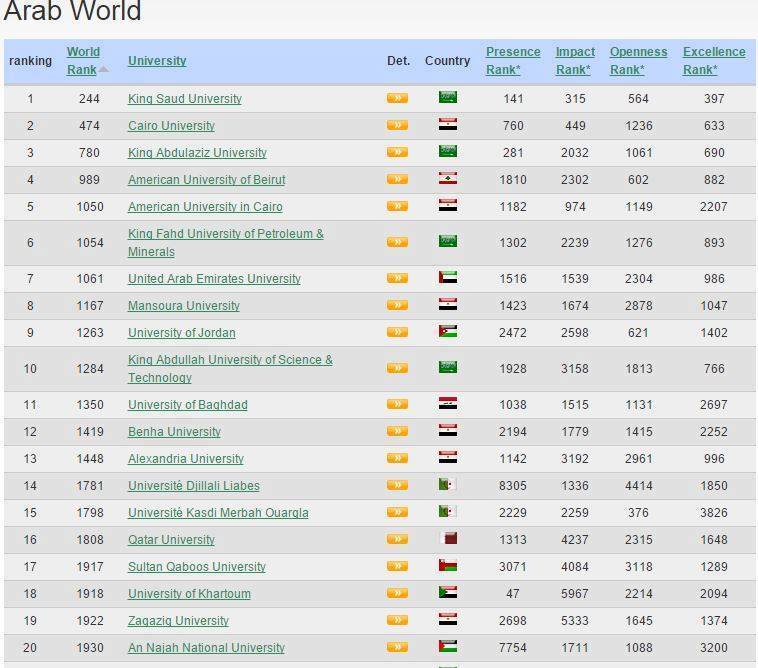Click excellence rank value 3826
This screenshot has width=758, height=668.
pyautogui.click(x=714, y=513)
